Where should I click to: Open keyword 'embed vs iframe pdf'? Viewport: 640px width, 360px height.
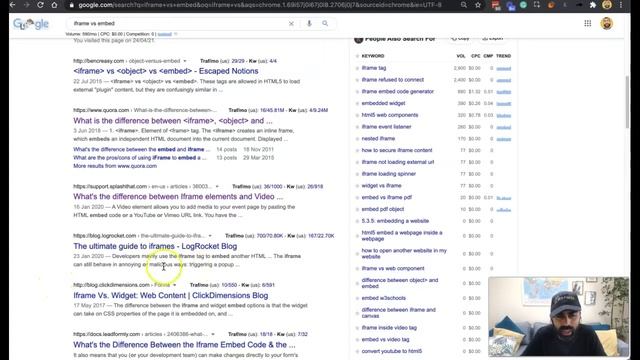(x=387, y=198)
